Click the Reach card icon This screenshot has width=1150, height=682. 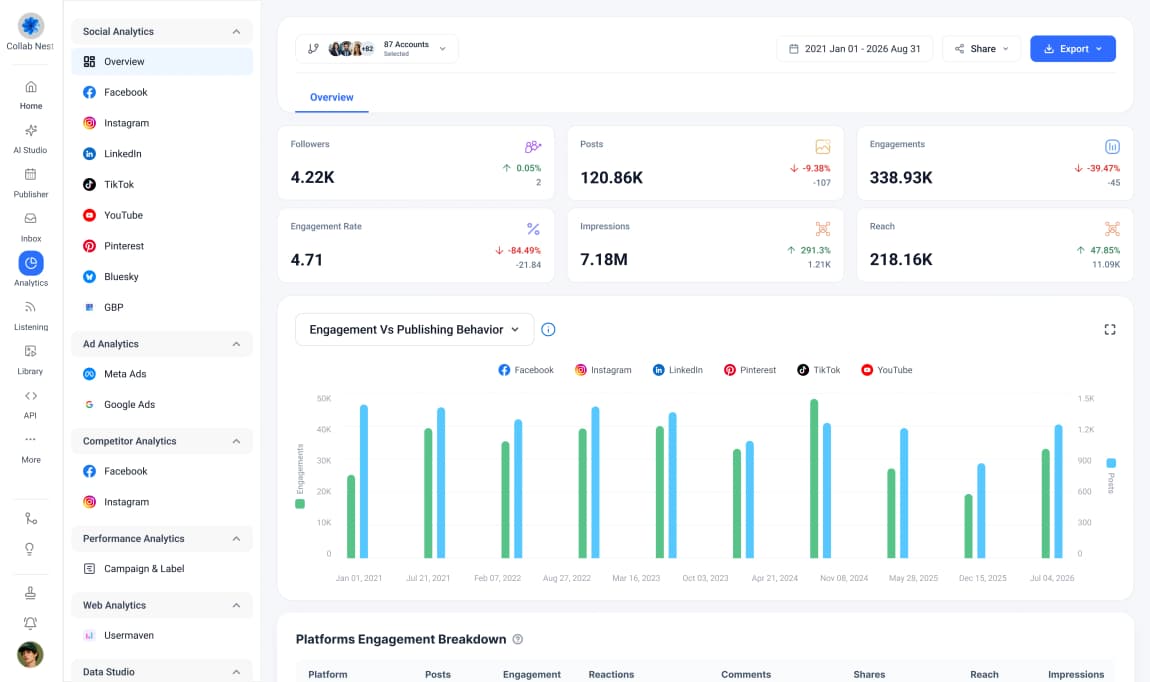(1113, 229)
